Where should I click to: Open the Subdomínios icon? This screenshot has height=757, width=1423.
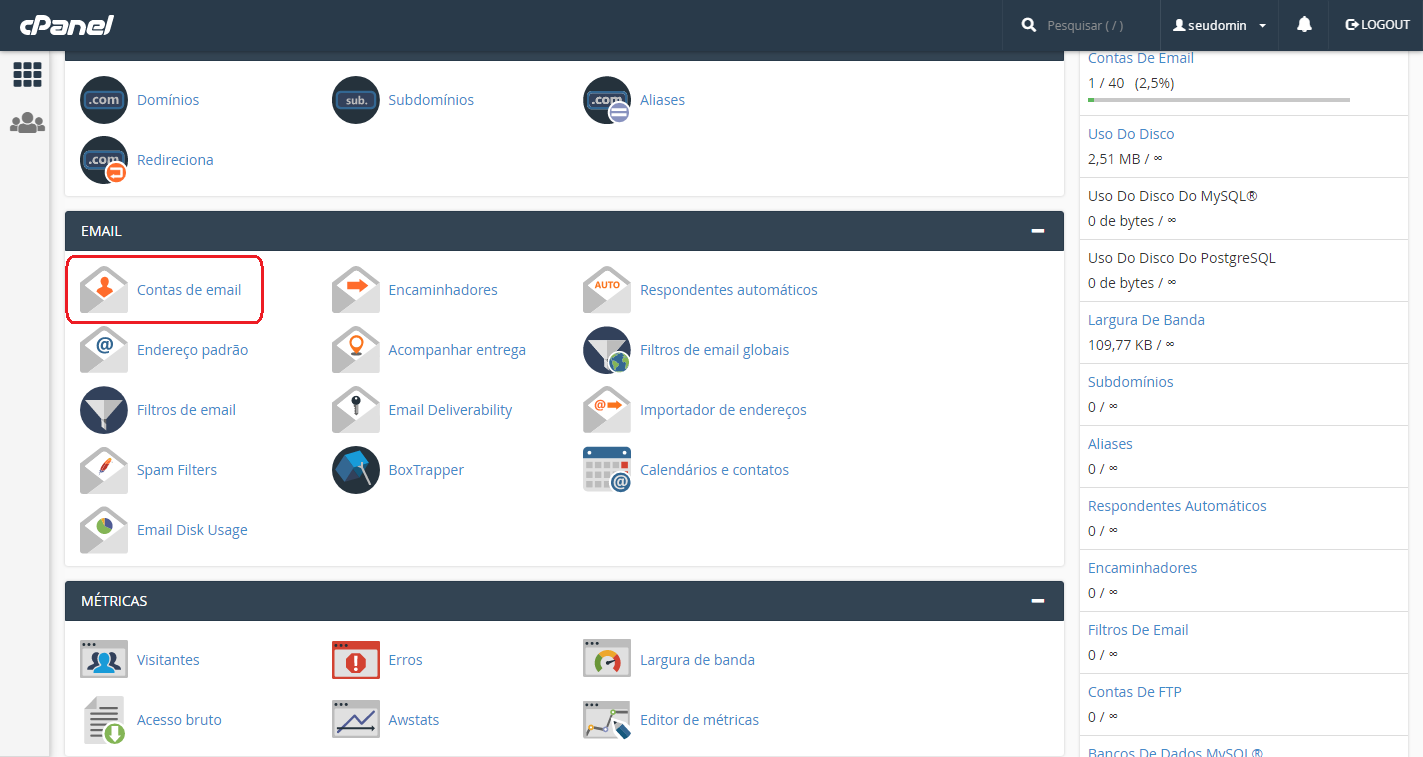coord(356,100)
